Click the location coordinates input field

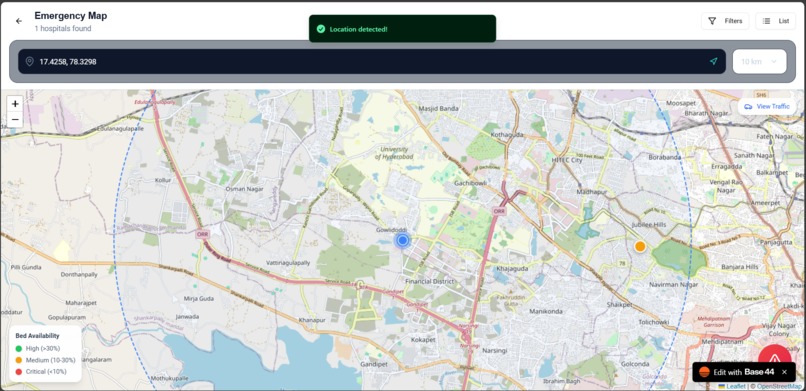click(x=372, y=62)
